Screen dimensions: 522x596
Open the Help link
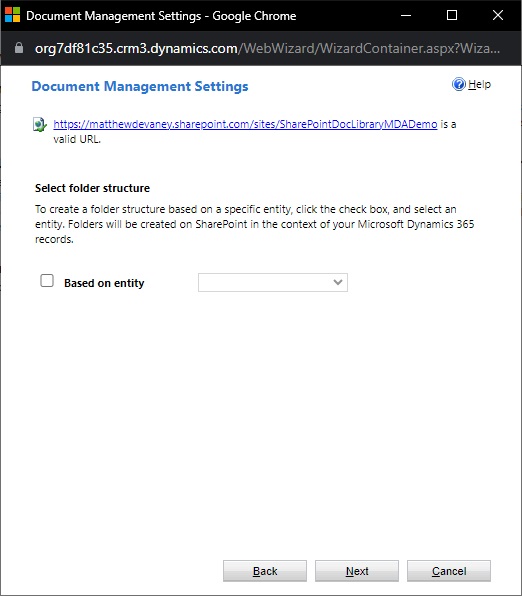[x=479, y=84]
